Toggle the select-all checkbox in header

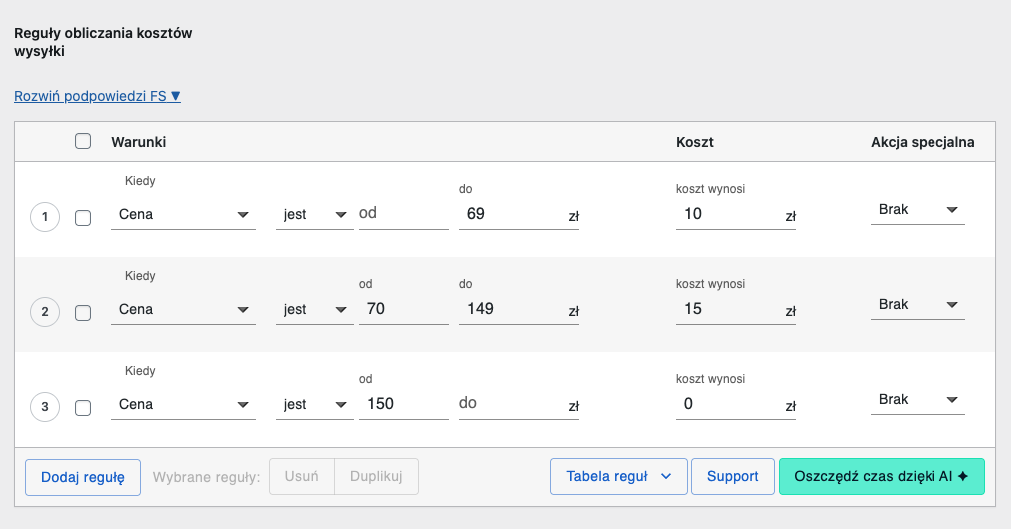tap(83, 142)
